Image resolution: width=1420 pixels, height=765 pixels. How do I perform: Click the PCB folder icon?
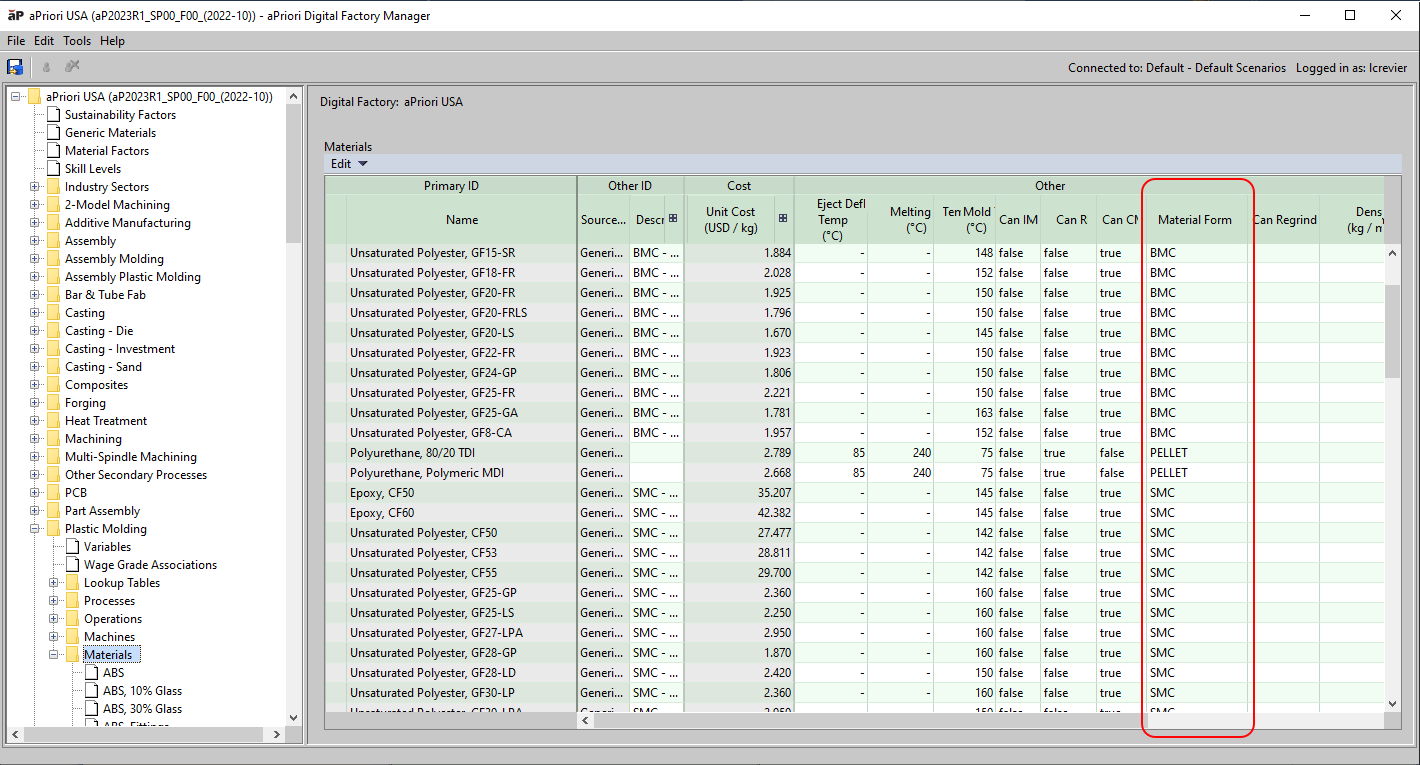pyautogui.click(x=54, y=493)
